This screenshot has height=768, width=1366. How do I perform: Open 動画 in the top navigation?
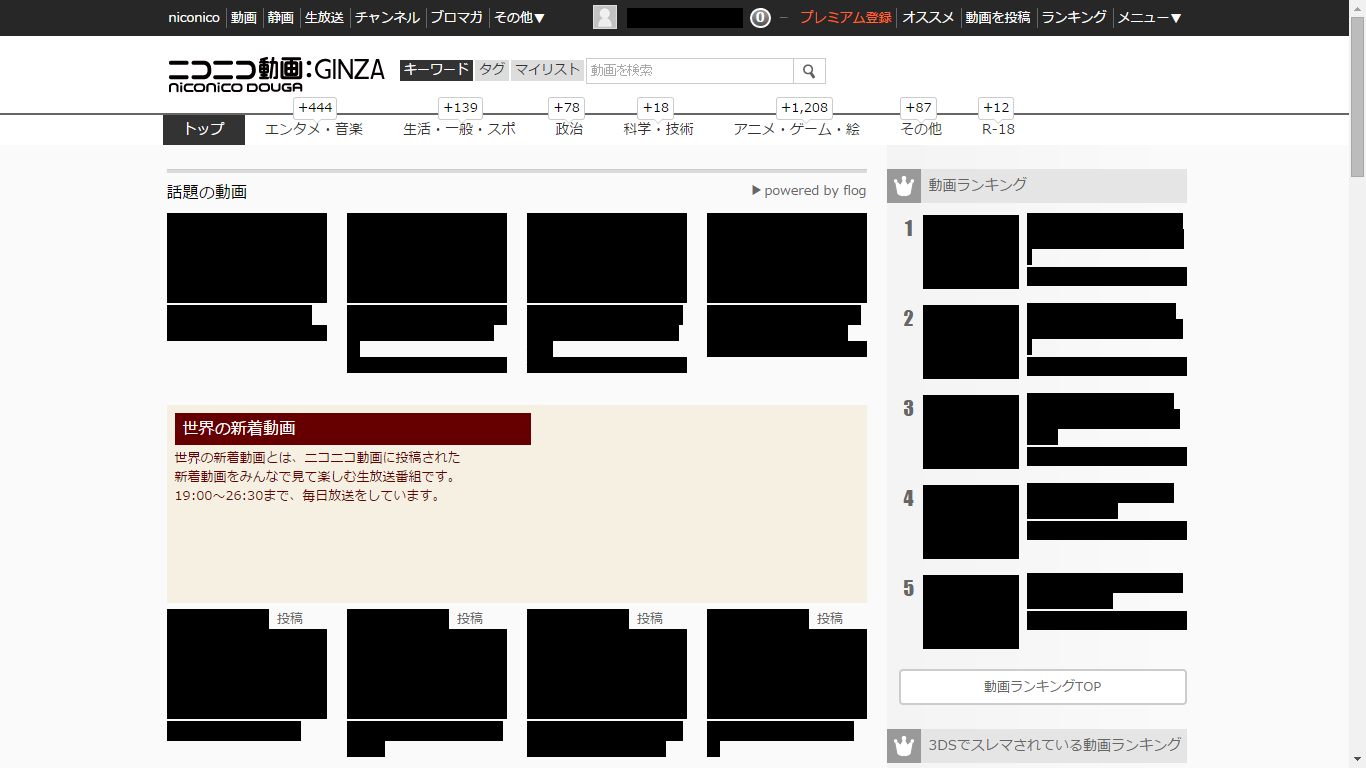coord(244,18)
